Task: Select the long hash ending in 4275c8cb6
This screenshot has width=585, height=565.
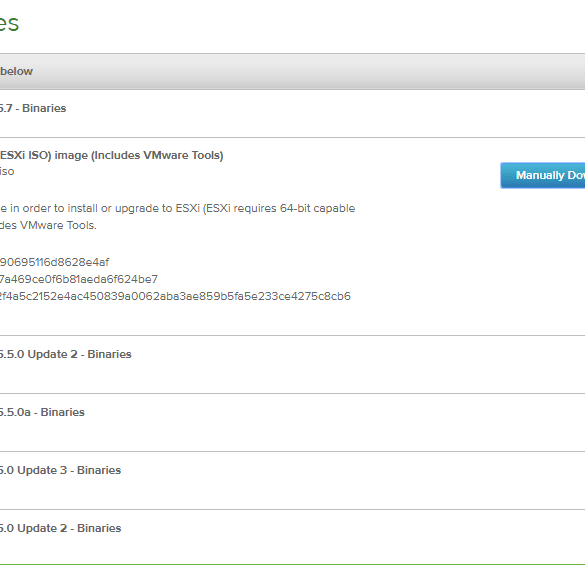Action: 175,296
